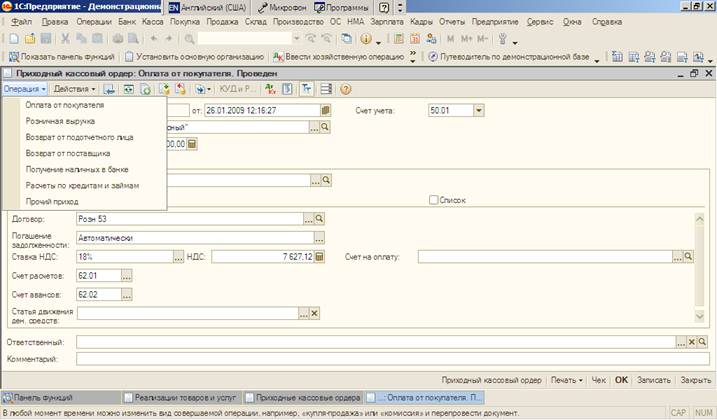The width and height of the screenshot is (717, 420).
Task: Click Показать панель функций toolbar button
Action: click(62, 57)
